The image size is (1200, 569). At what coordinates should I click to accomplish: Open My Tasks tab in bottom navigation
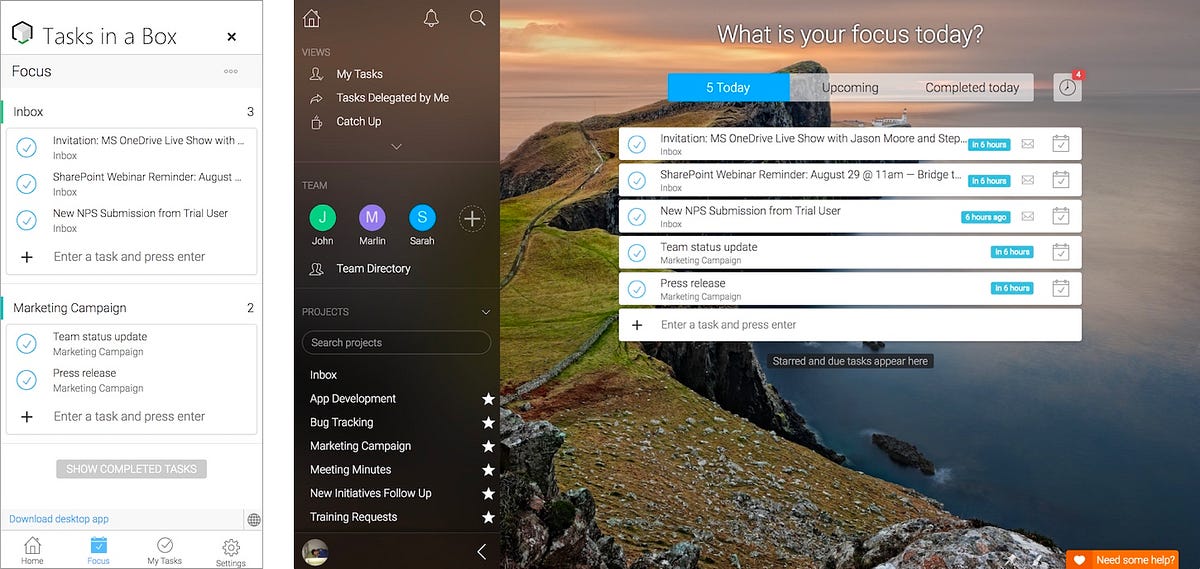point(165,550)
